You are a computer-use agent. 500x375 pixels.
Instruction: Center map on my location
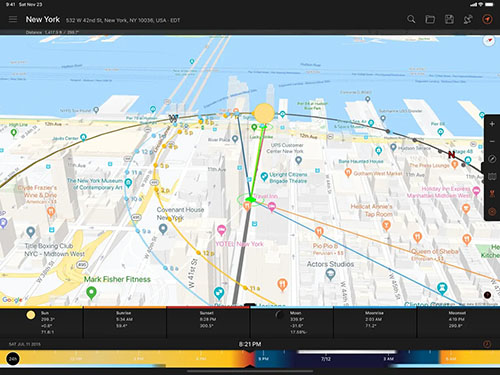pos(487,19)
